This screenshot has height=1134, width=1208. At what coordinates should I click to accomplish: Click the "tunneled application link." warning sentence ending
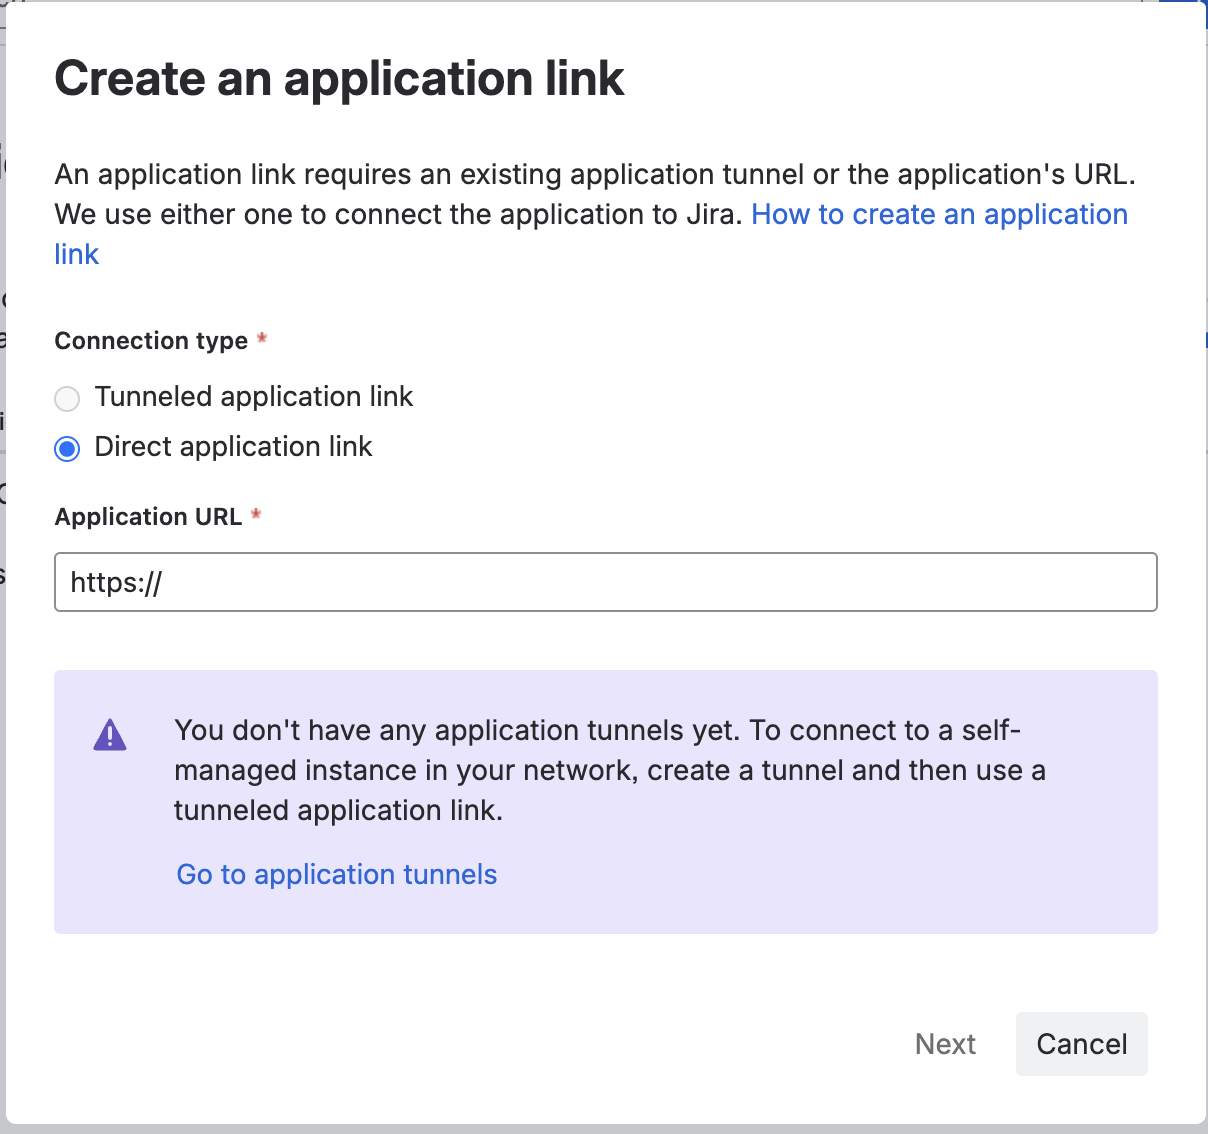338,811
